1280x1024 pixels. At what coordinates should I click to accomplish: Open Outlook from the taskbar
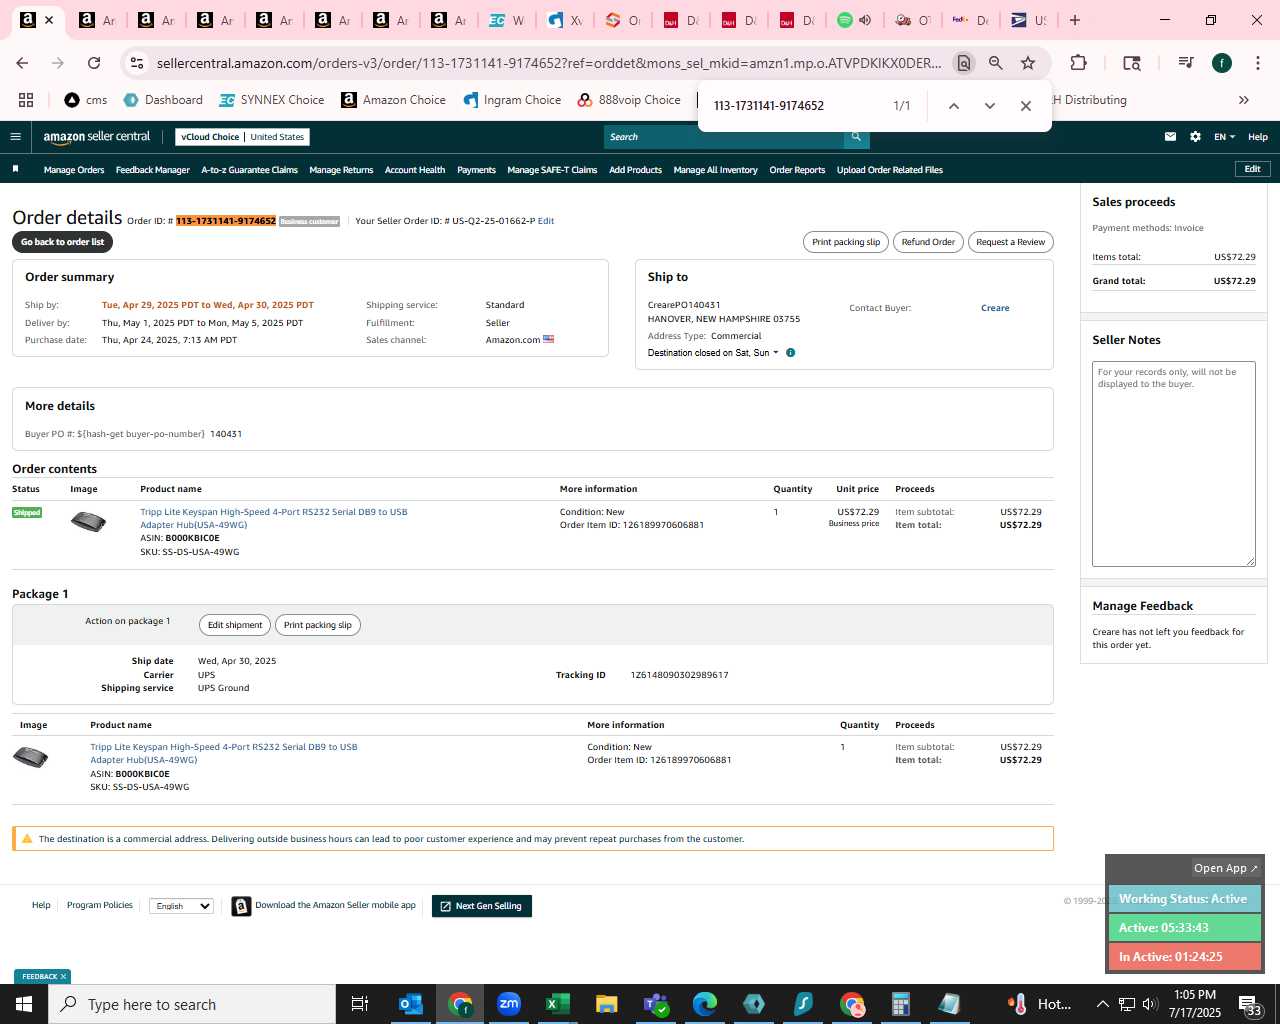[411, 1004]
